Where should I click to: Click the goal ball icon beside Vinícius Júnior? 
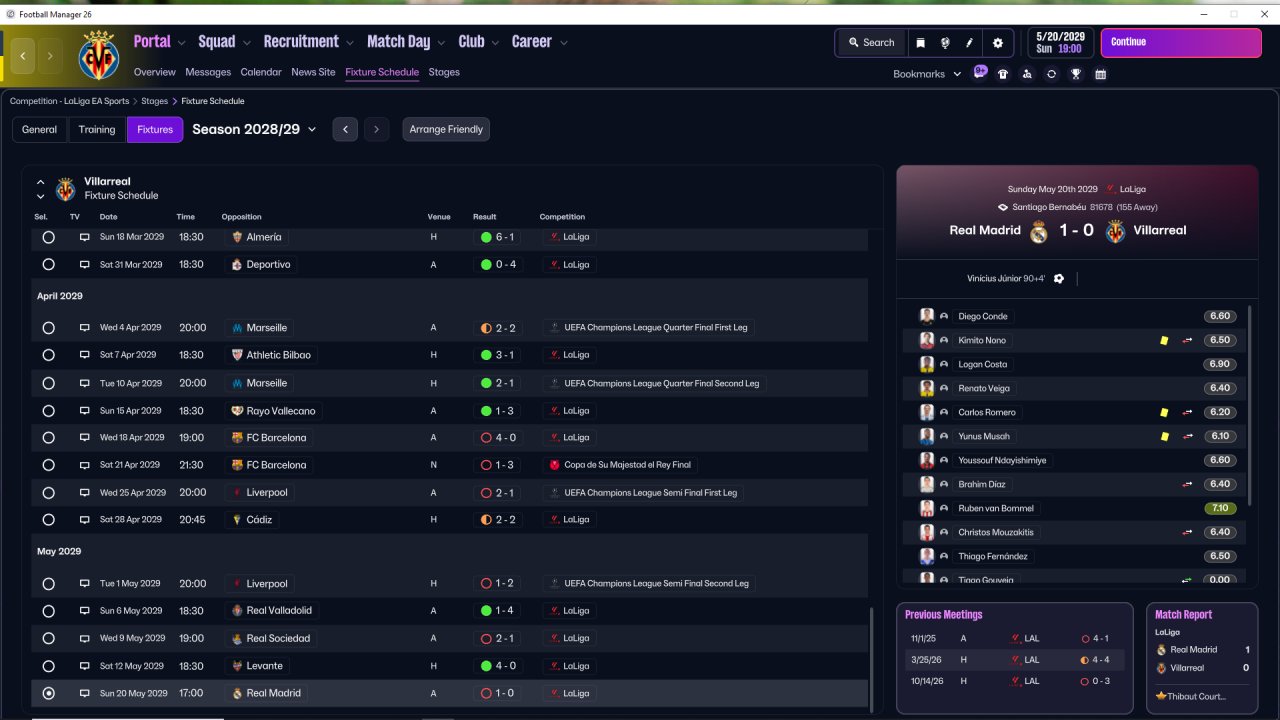point(1059,279)
